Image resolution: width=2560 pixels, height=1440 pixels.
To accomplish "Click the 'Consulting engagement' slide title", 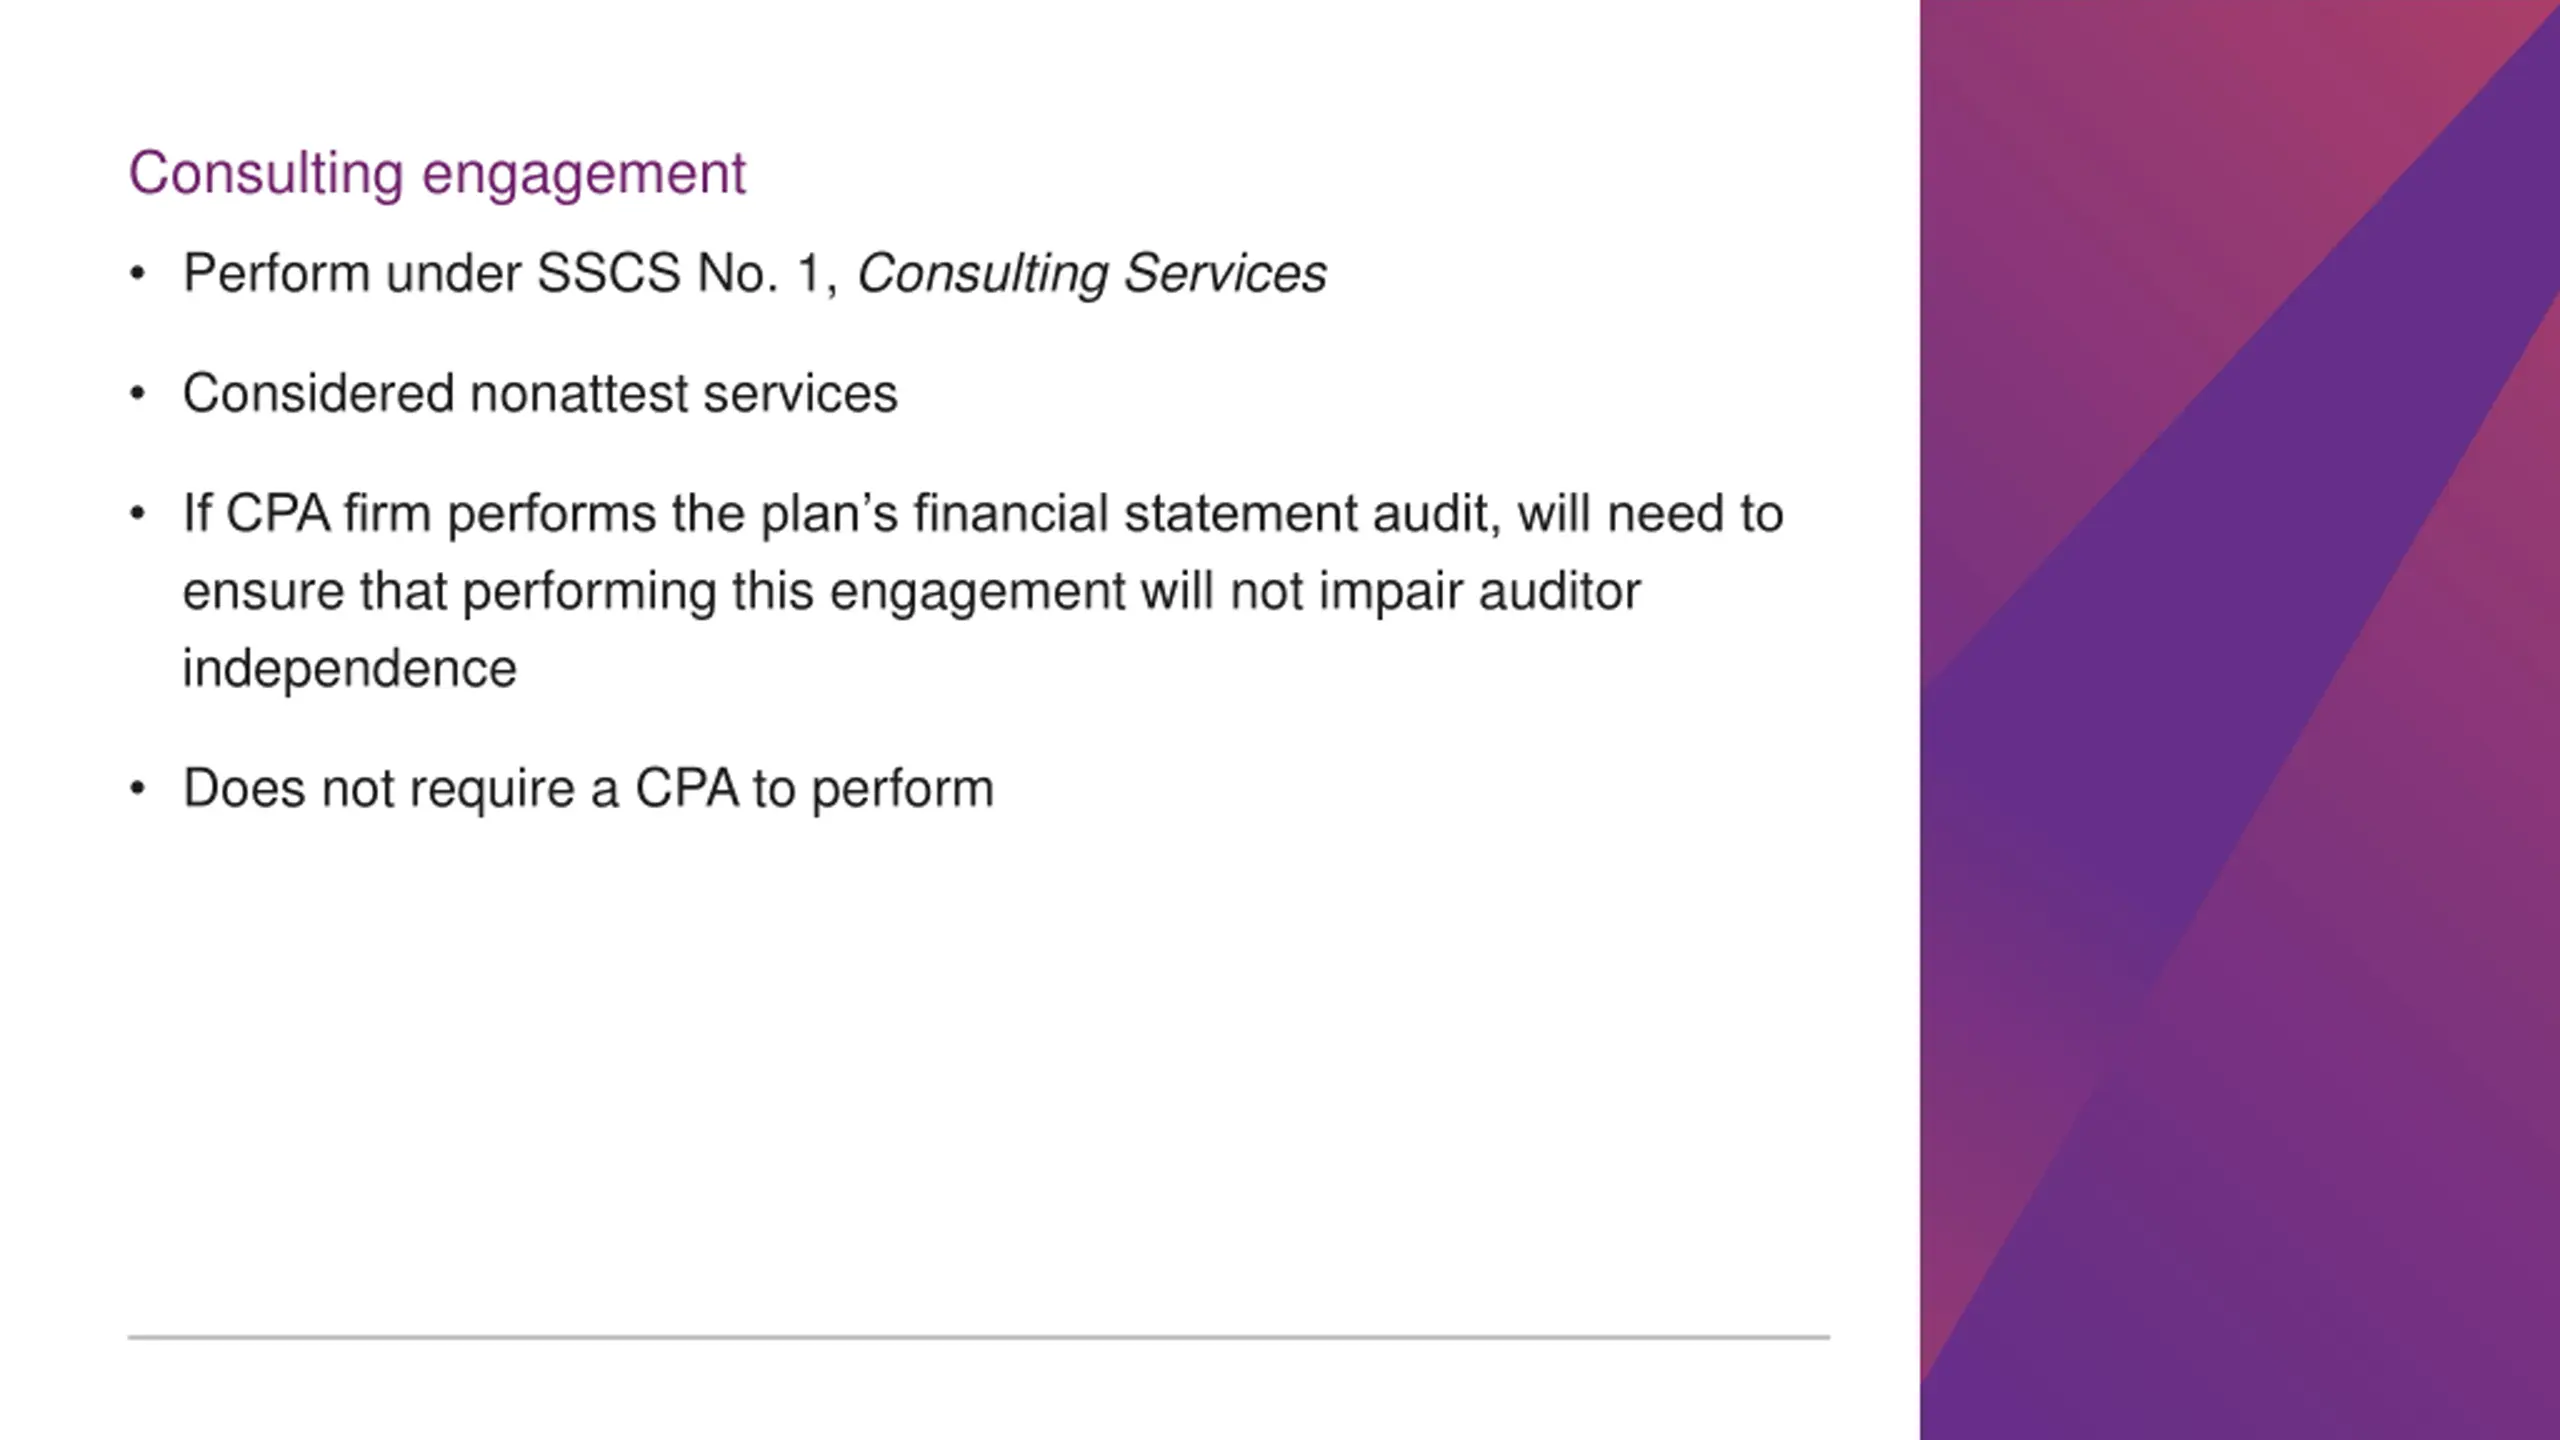I will point(437,174).
